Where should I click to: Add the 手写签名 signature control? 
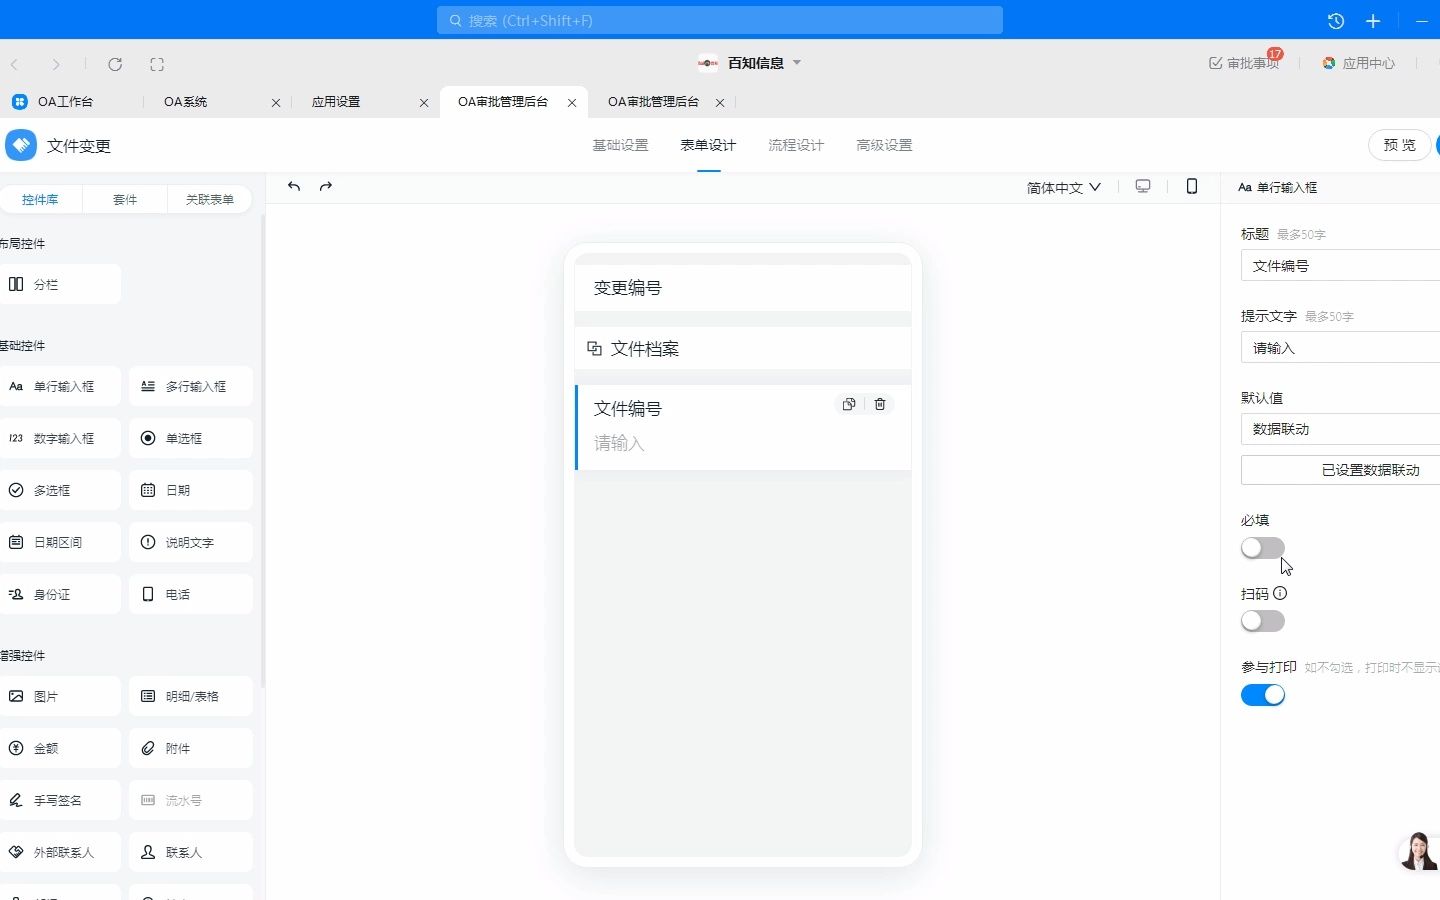tap(59, 800)
